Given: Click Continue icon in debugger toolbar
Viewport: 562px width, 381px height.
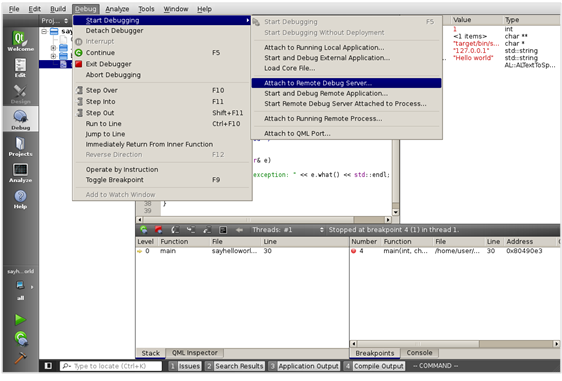Looking at the screenshot, I should pos(144,230).
